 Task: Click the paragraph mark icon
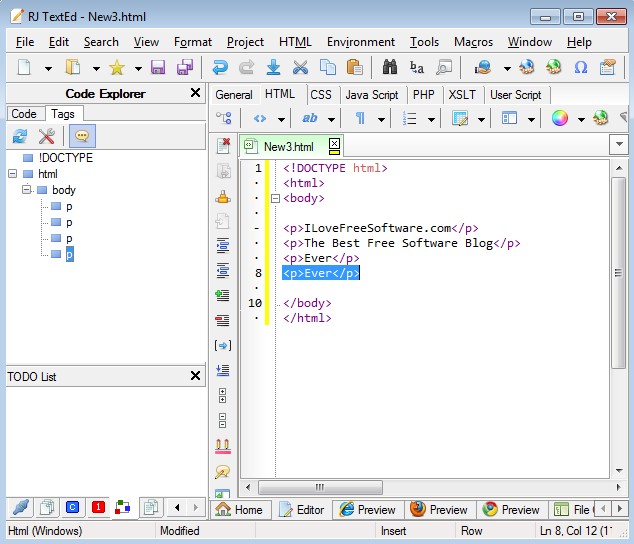(360, 118)
